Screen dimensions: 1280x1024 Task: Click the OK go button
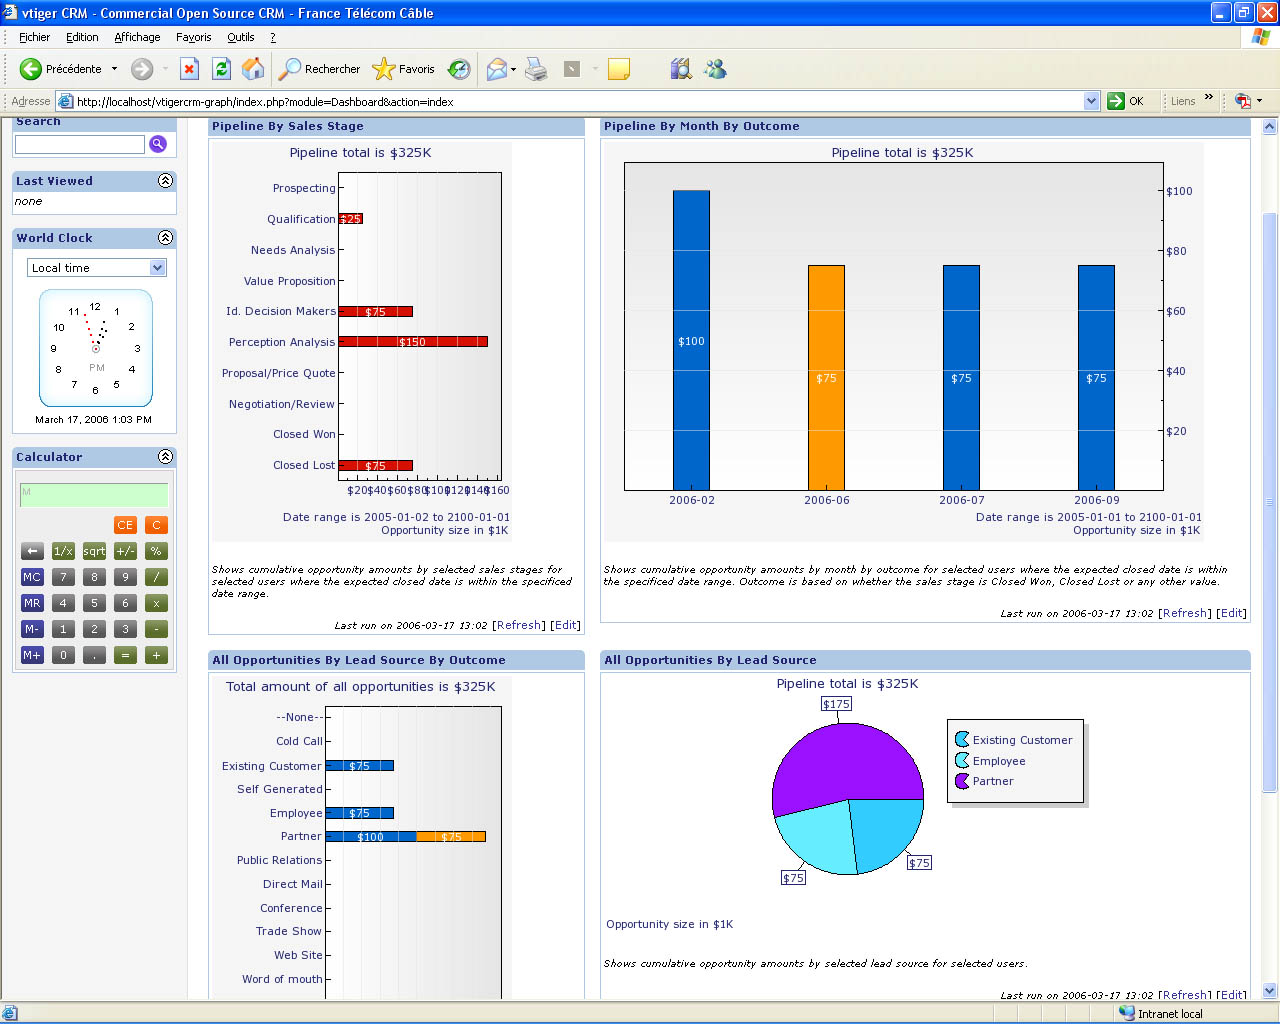(x=1126, y=101)
